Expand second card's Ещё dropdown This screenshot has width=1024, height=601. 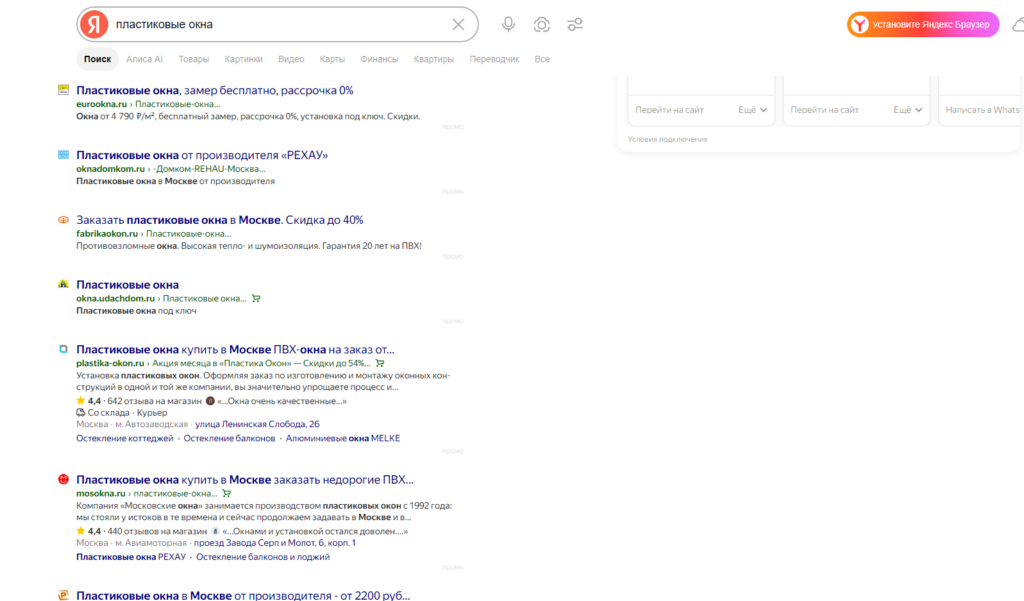pyautogui.click(x=908, y=110)
